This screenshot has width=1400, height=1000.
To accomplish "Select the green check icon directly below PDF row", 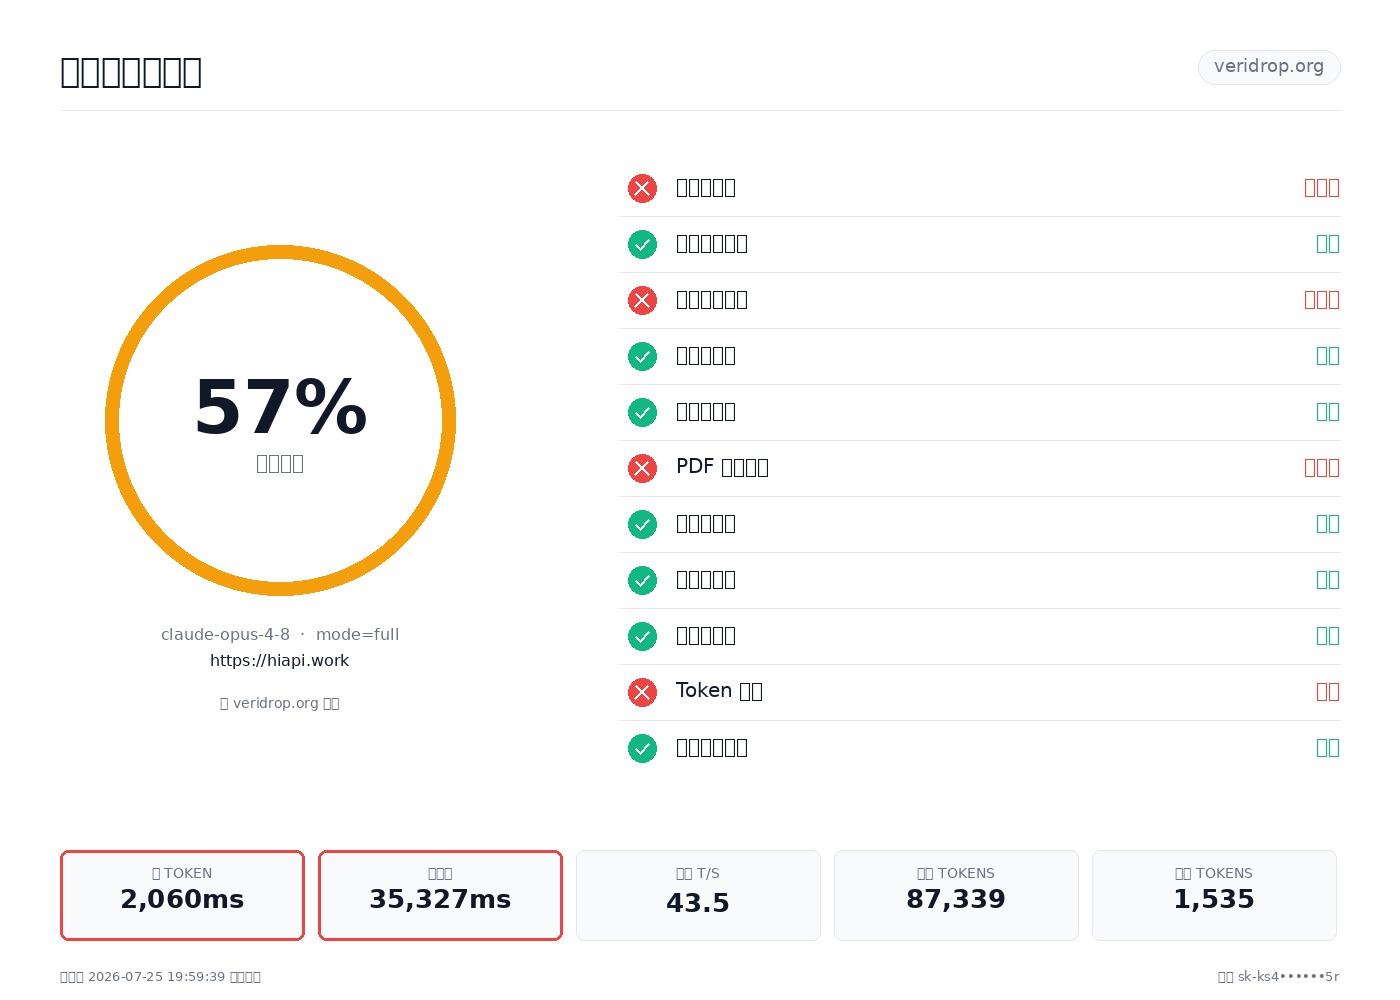I will 642,524.
